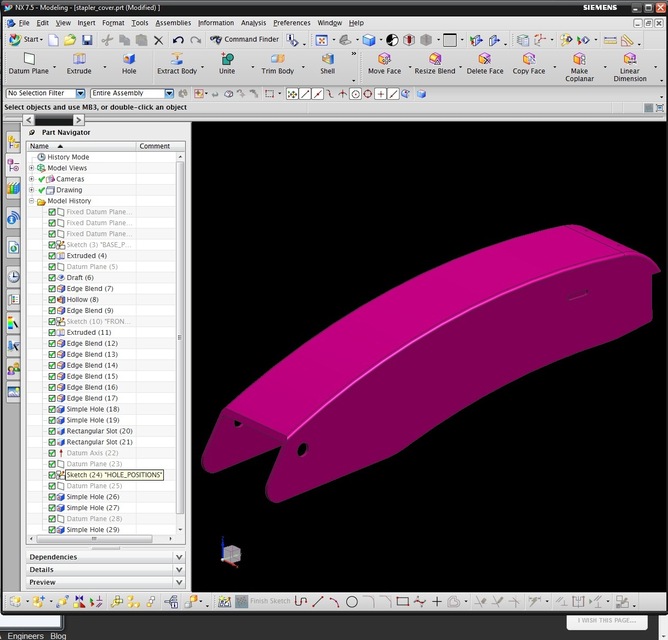Viewport: 668px width, 640px height.
Task: Open the Insert menu
Action: click(86, 23)
